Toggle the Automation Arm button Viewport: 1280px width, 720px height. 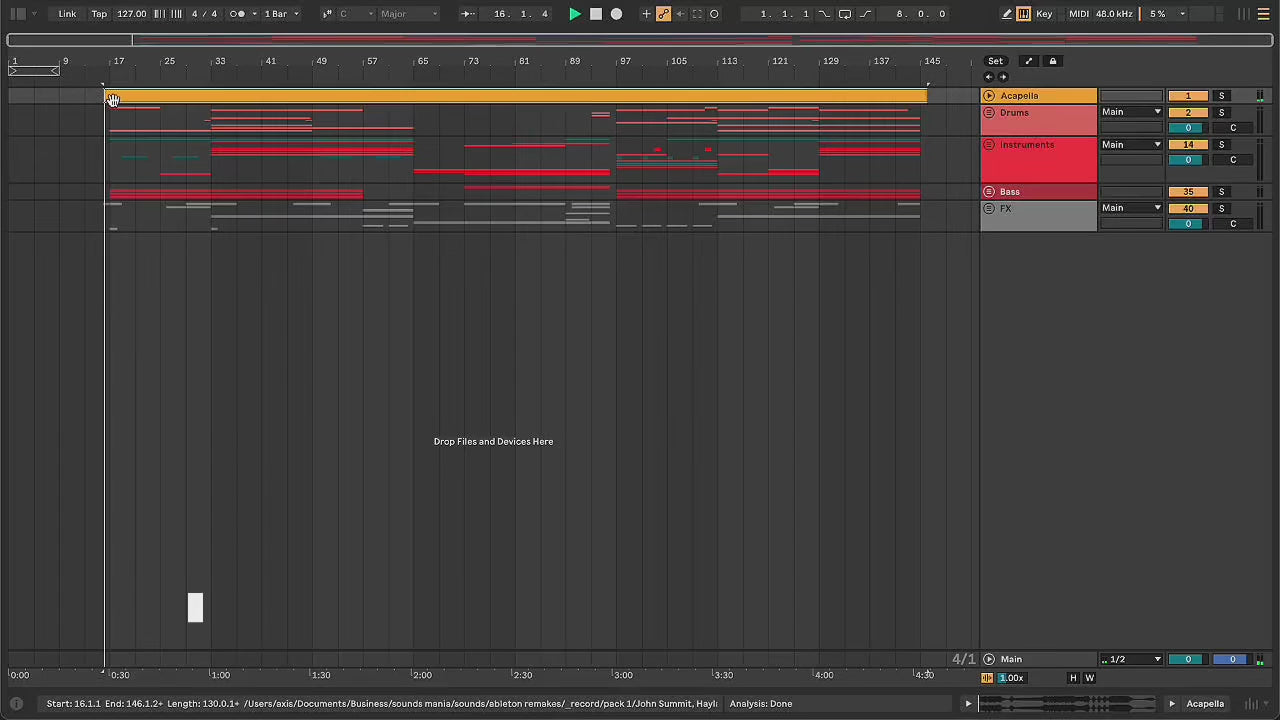(x=663, y=14)
